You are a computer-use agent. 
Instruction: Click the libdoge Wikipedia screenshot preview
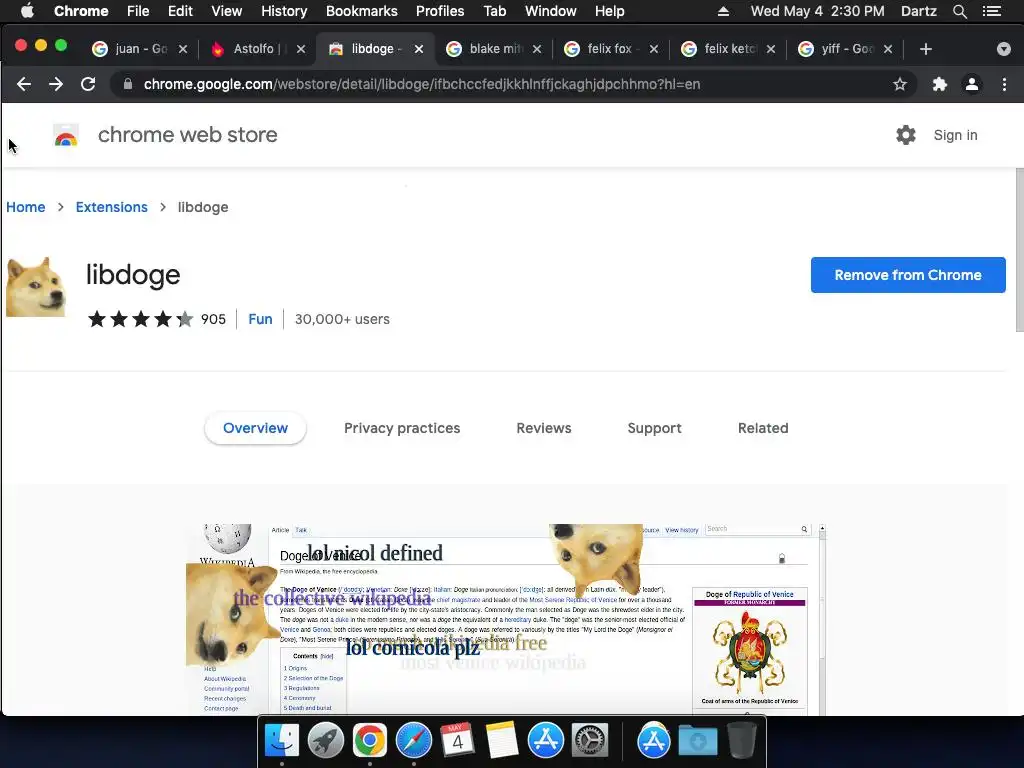pyautogui.click(x=506, y=619)
